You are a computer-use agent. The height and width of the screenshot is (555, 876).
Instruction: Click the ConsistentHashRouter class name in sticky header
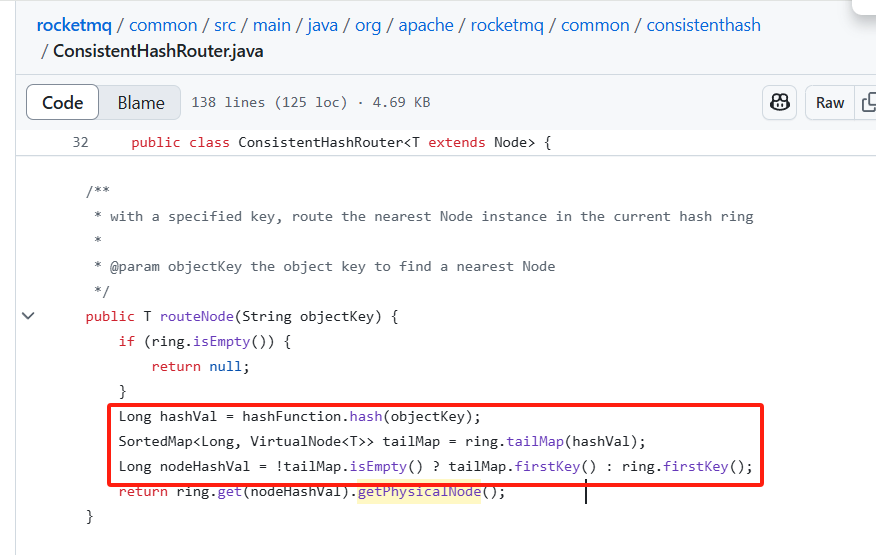(x=320, y=143)
